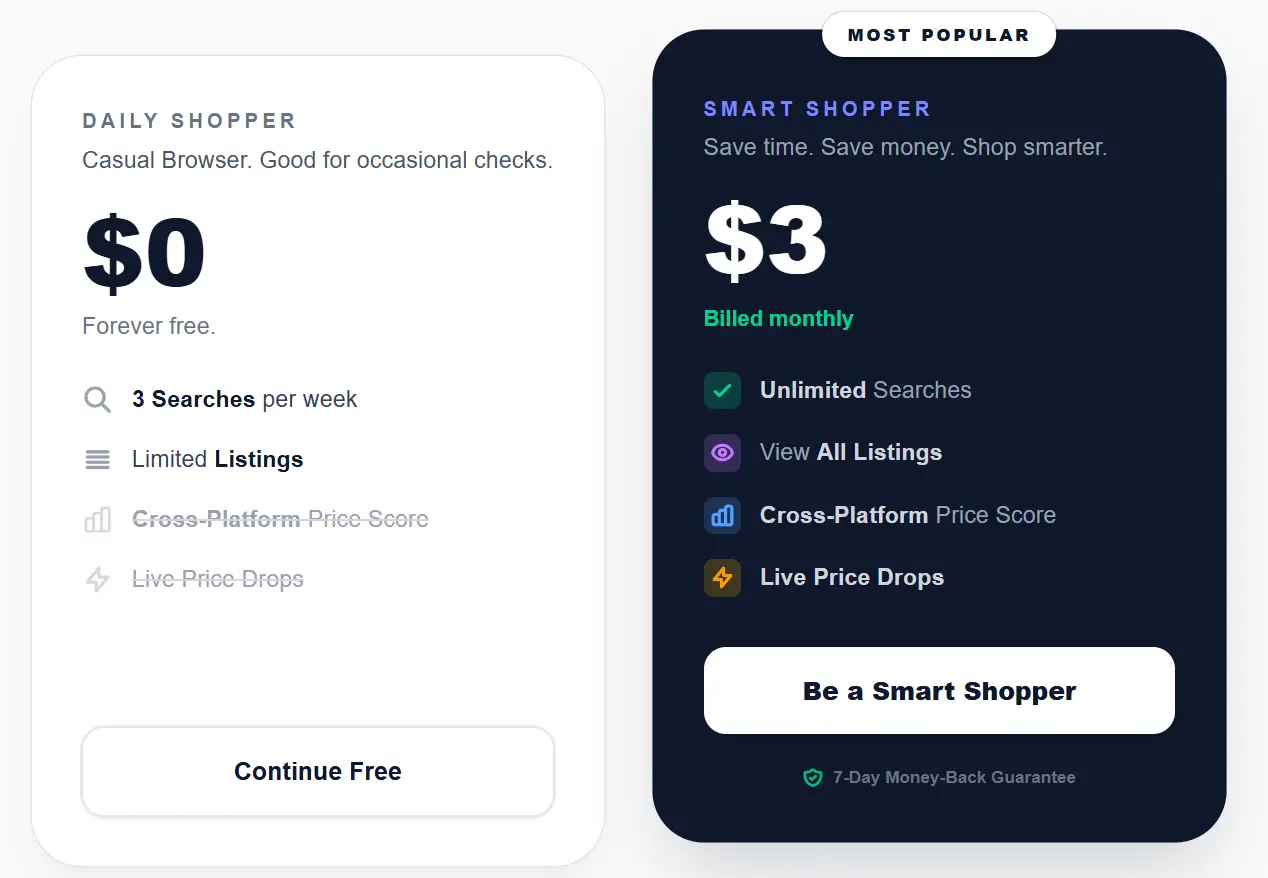The height and width of the screenshot is (878, 1268).
Task: Select the "MOST POPULAR" badge
Action: point(938,34)
